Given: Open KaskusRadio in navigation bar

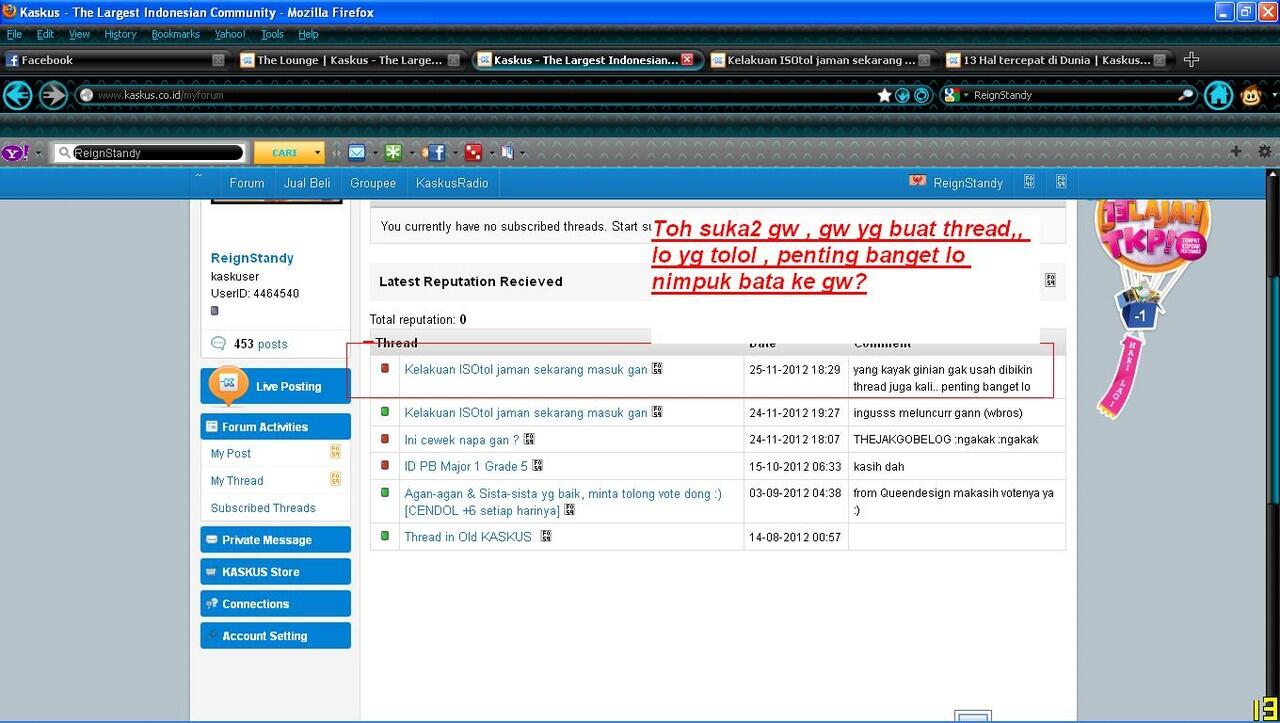Looking at the screenshot, I should point(452,183).
